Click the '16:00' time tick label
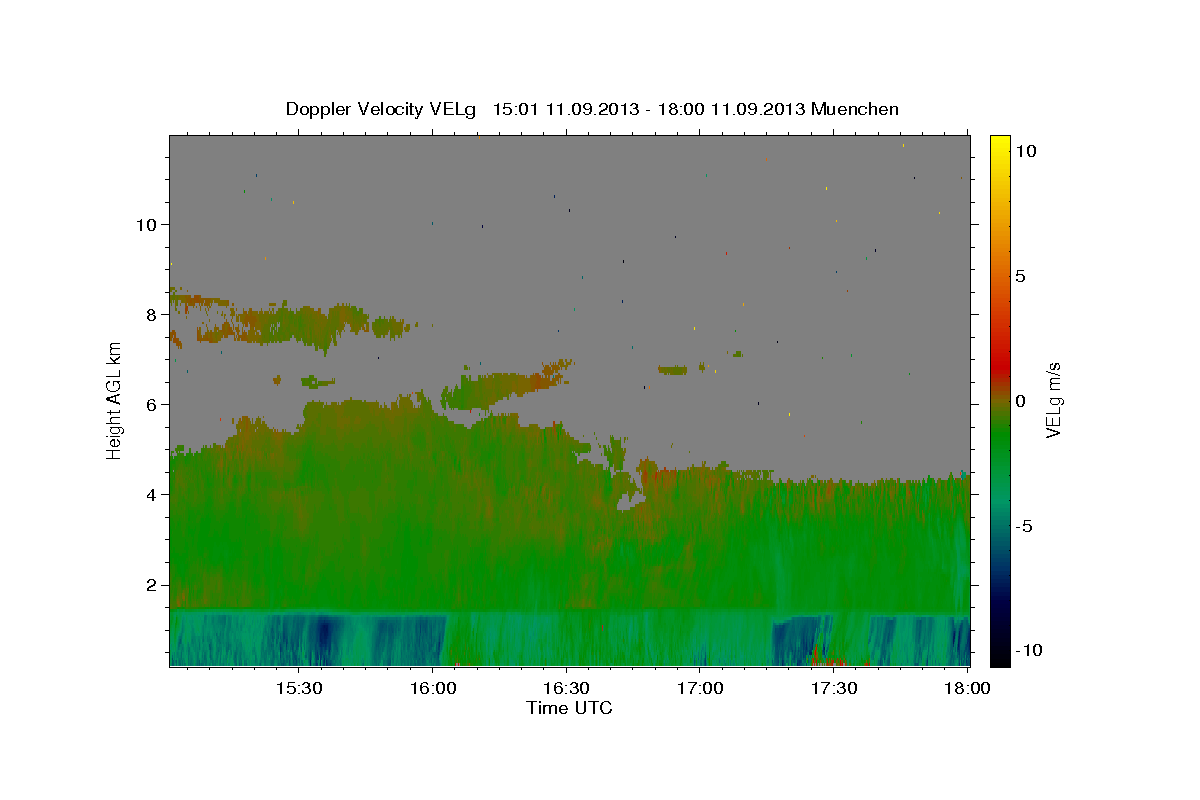This screenshot has height=800, width=1200. [432, 688]
